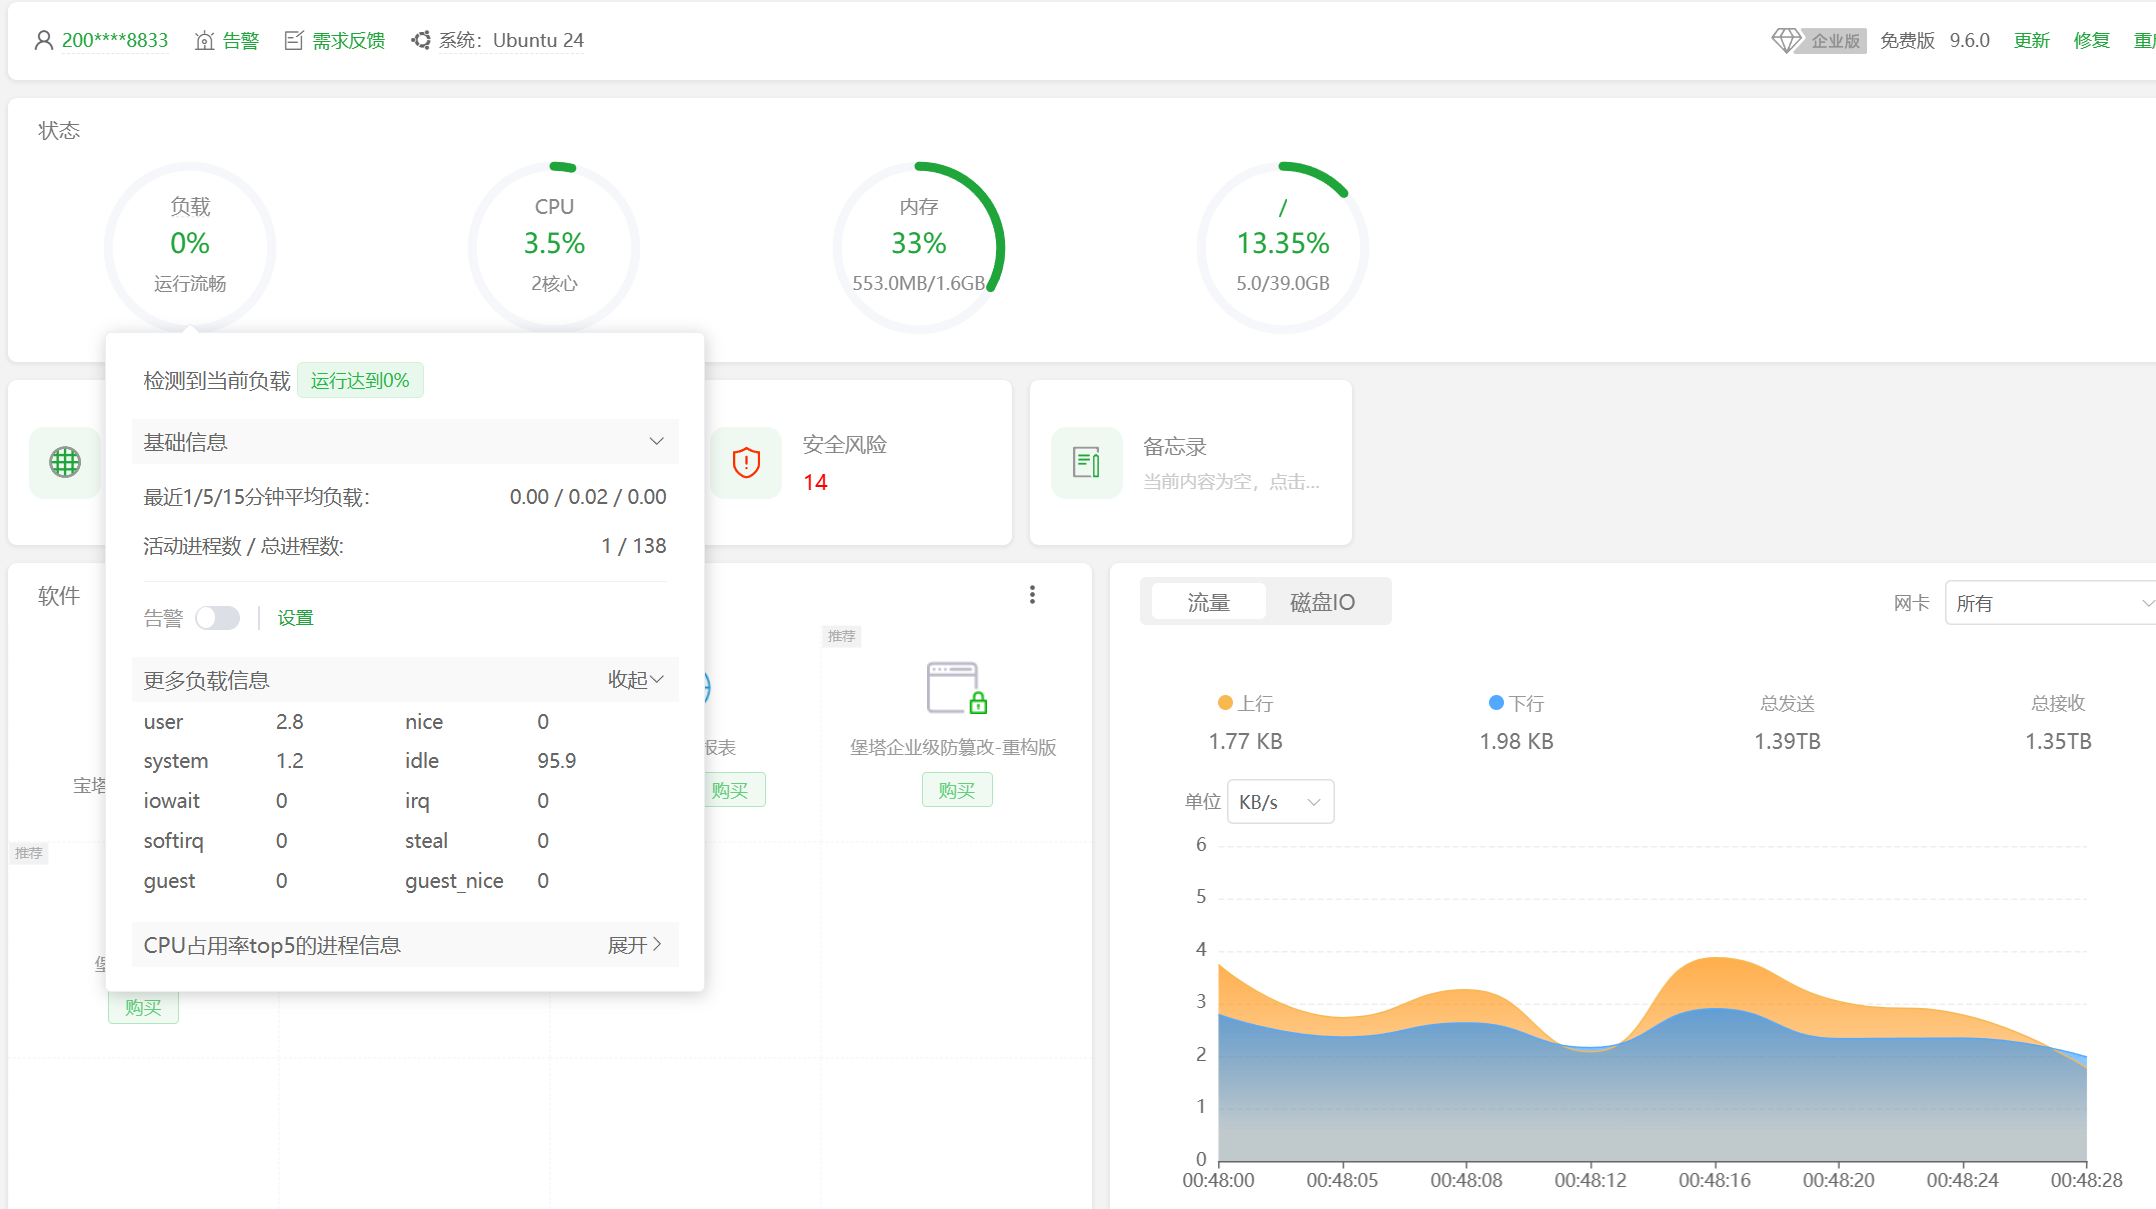Open the KB/s unit dropdown
This screenshot has width=2156, height=1209.
1280,801
